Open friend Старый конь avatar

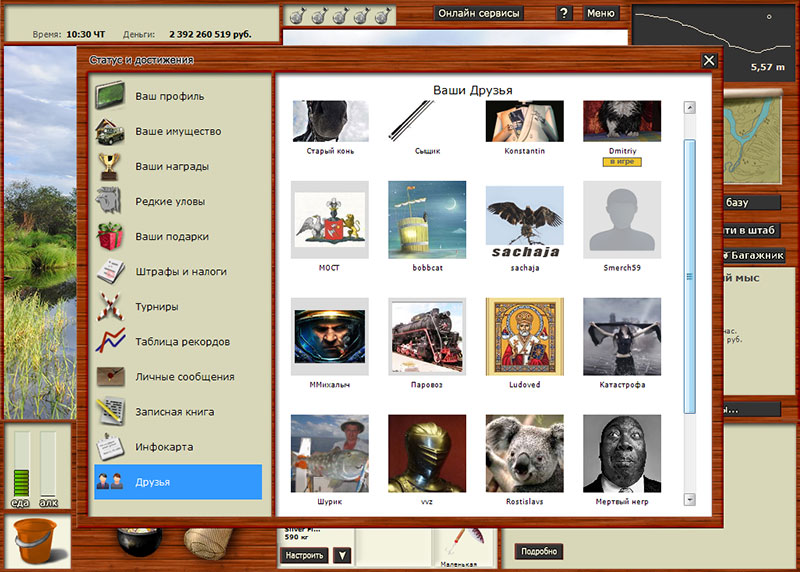click(330, 121)
